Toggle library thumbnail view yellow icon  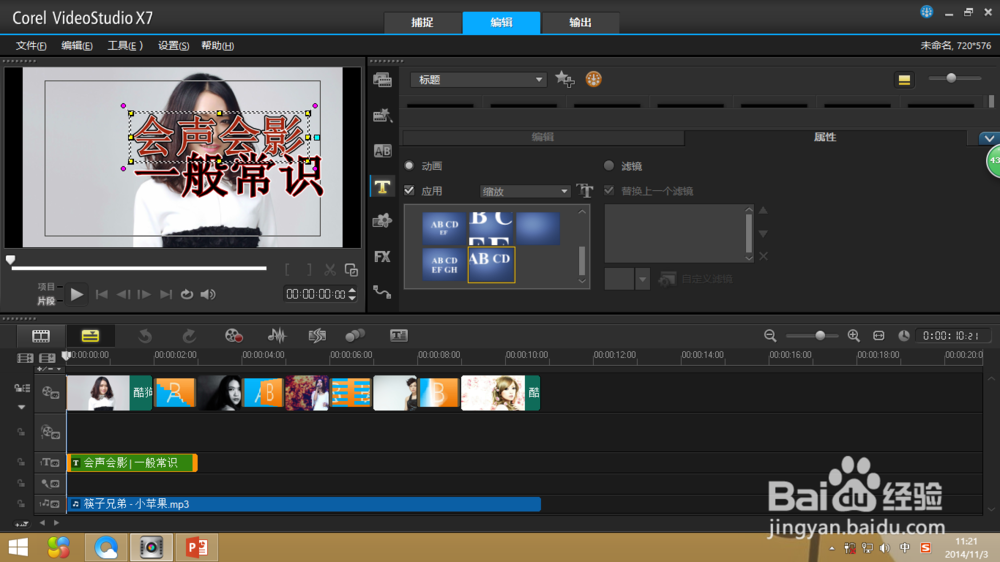click(904, 80)
